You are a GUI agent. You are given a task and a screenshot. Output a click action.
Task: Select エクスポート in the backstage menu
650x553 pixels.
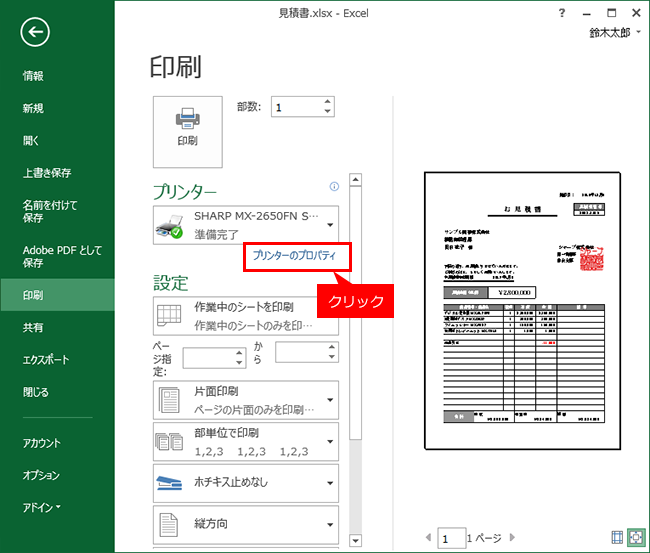point(46,360)
